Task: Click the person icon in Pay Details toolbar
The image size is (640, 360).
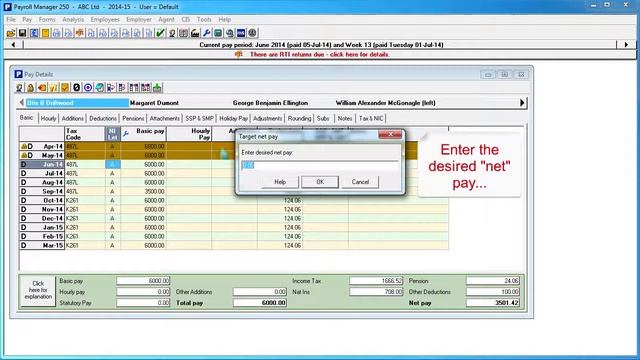Action: click(x=19, y=87)
